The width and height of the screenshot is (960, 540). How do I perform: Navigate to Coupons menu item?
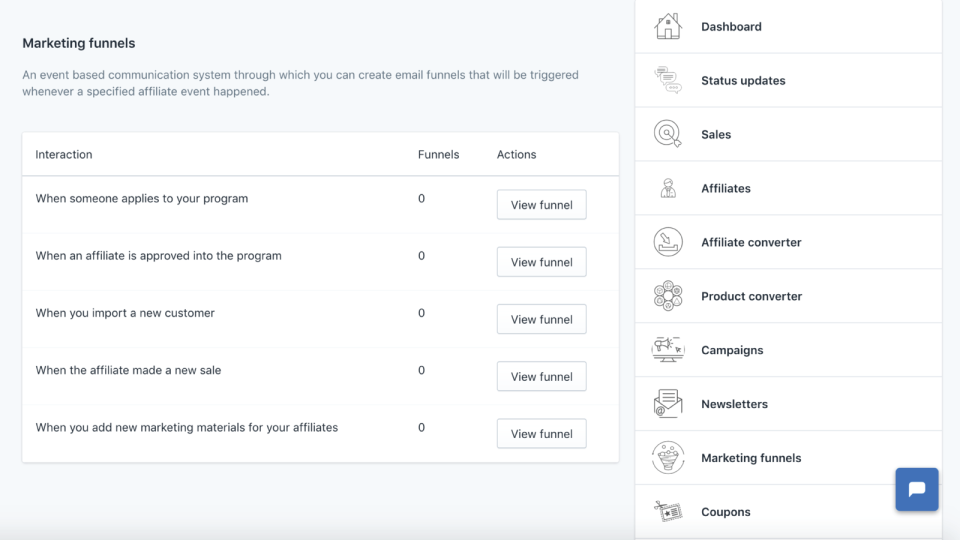click(726, 512)
